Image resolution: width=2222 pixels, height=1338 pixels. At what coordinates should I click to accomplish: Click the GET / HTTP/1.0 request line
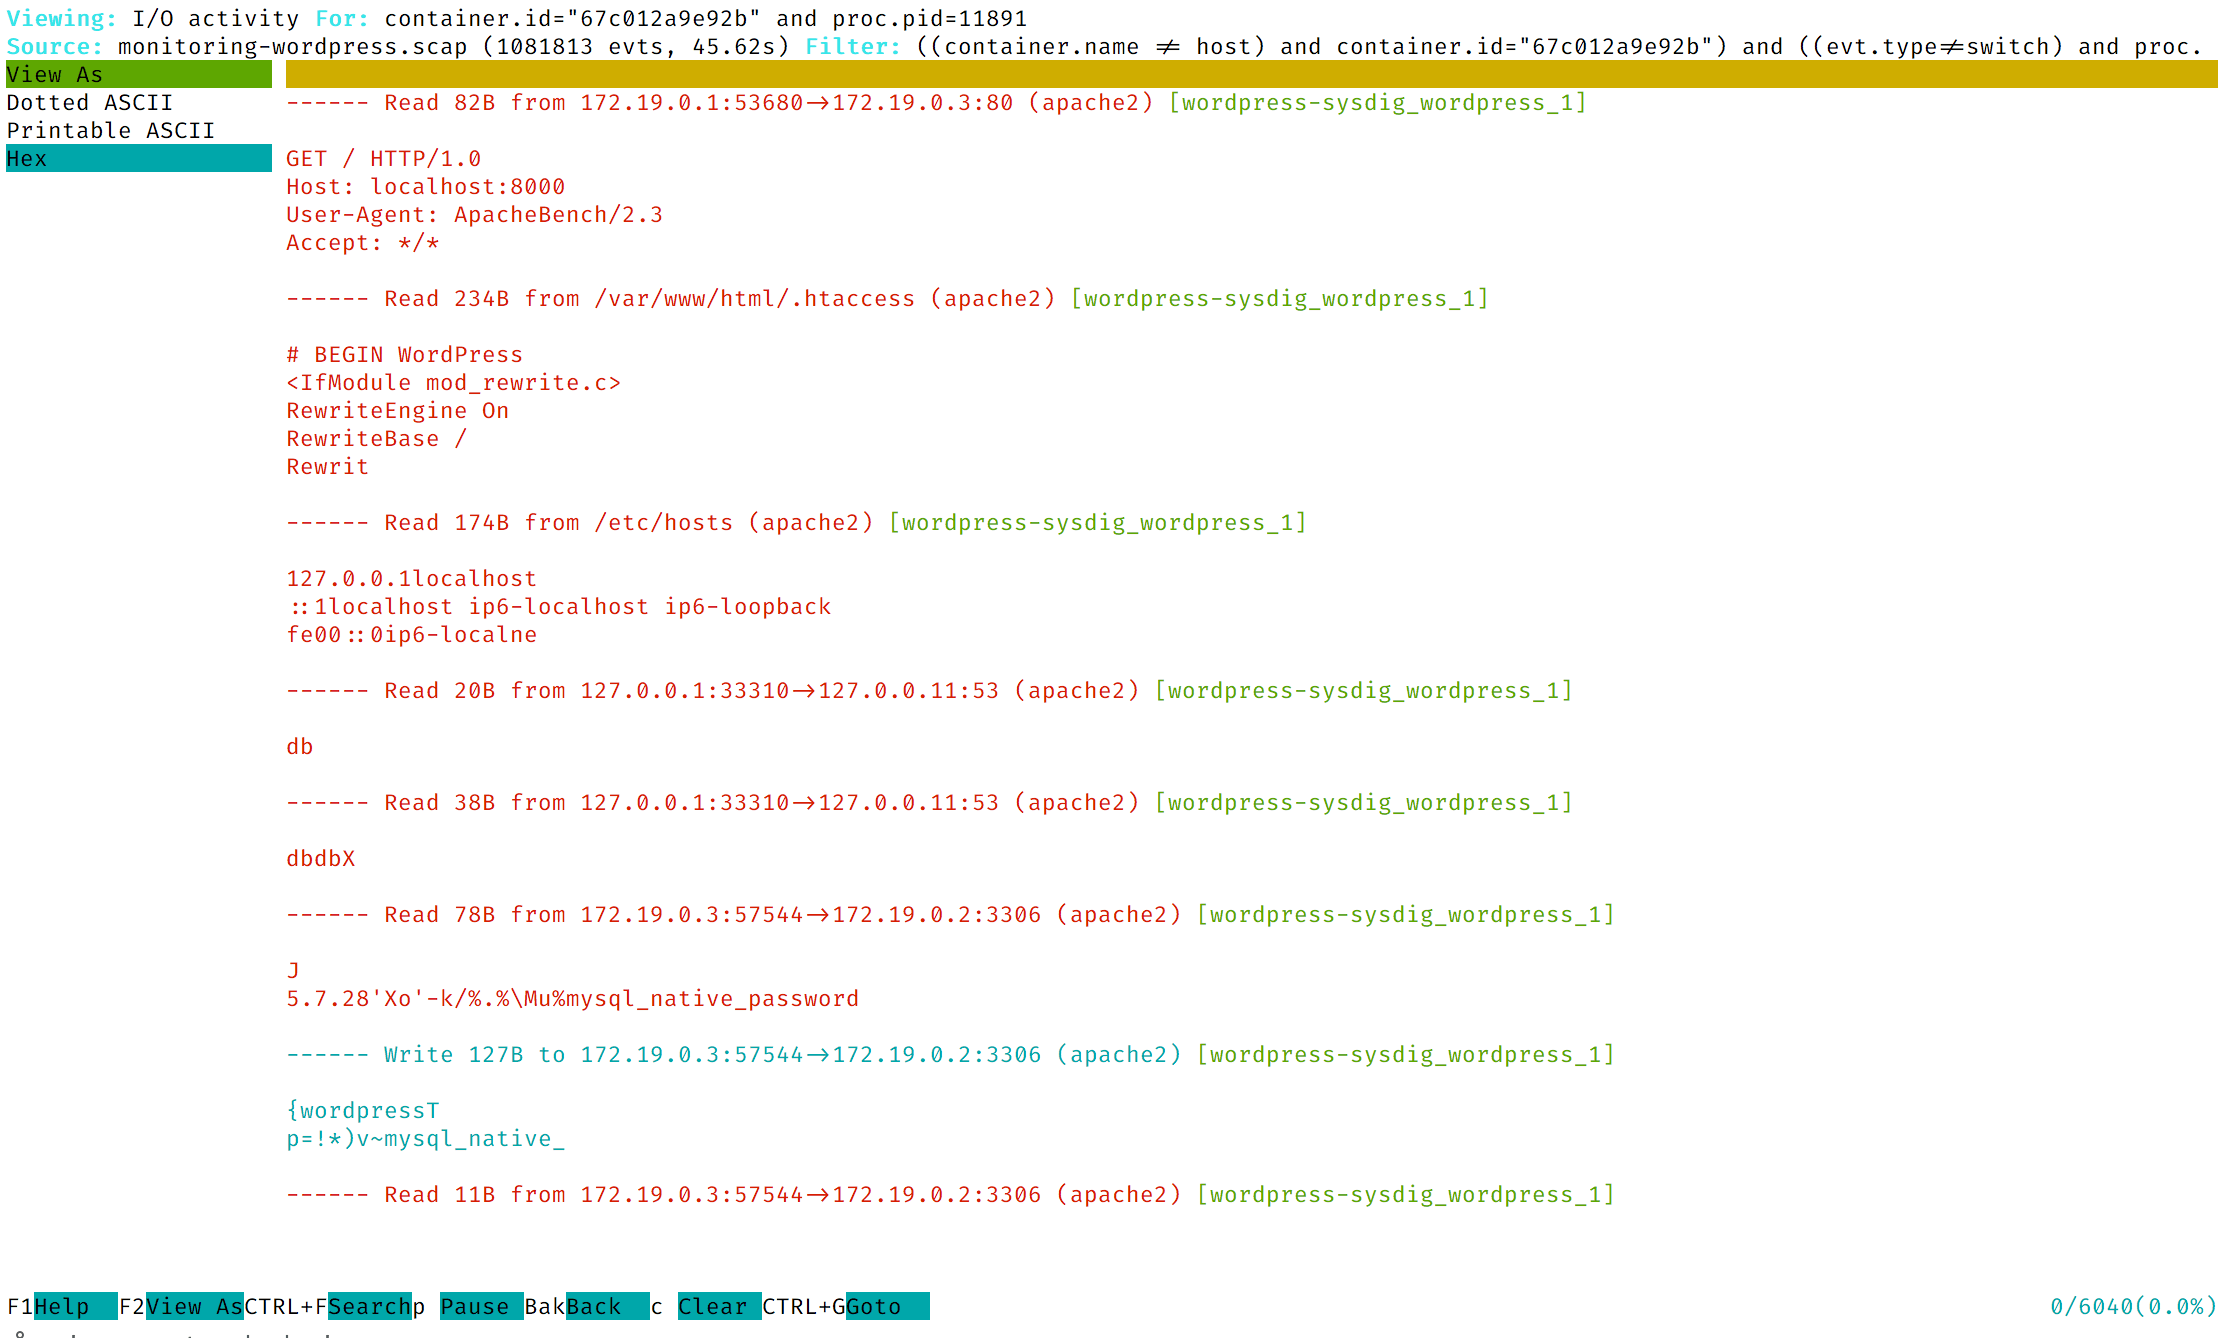tap(384, 158)
